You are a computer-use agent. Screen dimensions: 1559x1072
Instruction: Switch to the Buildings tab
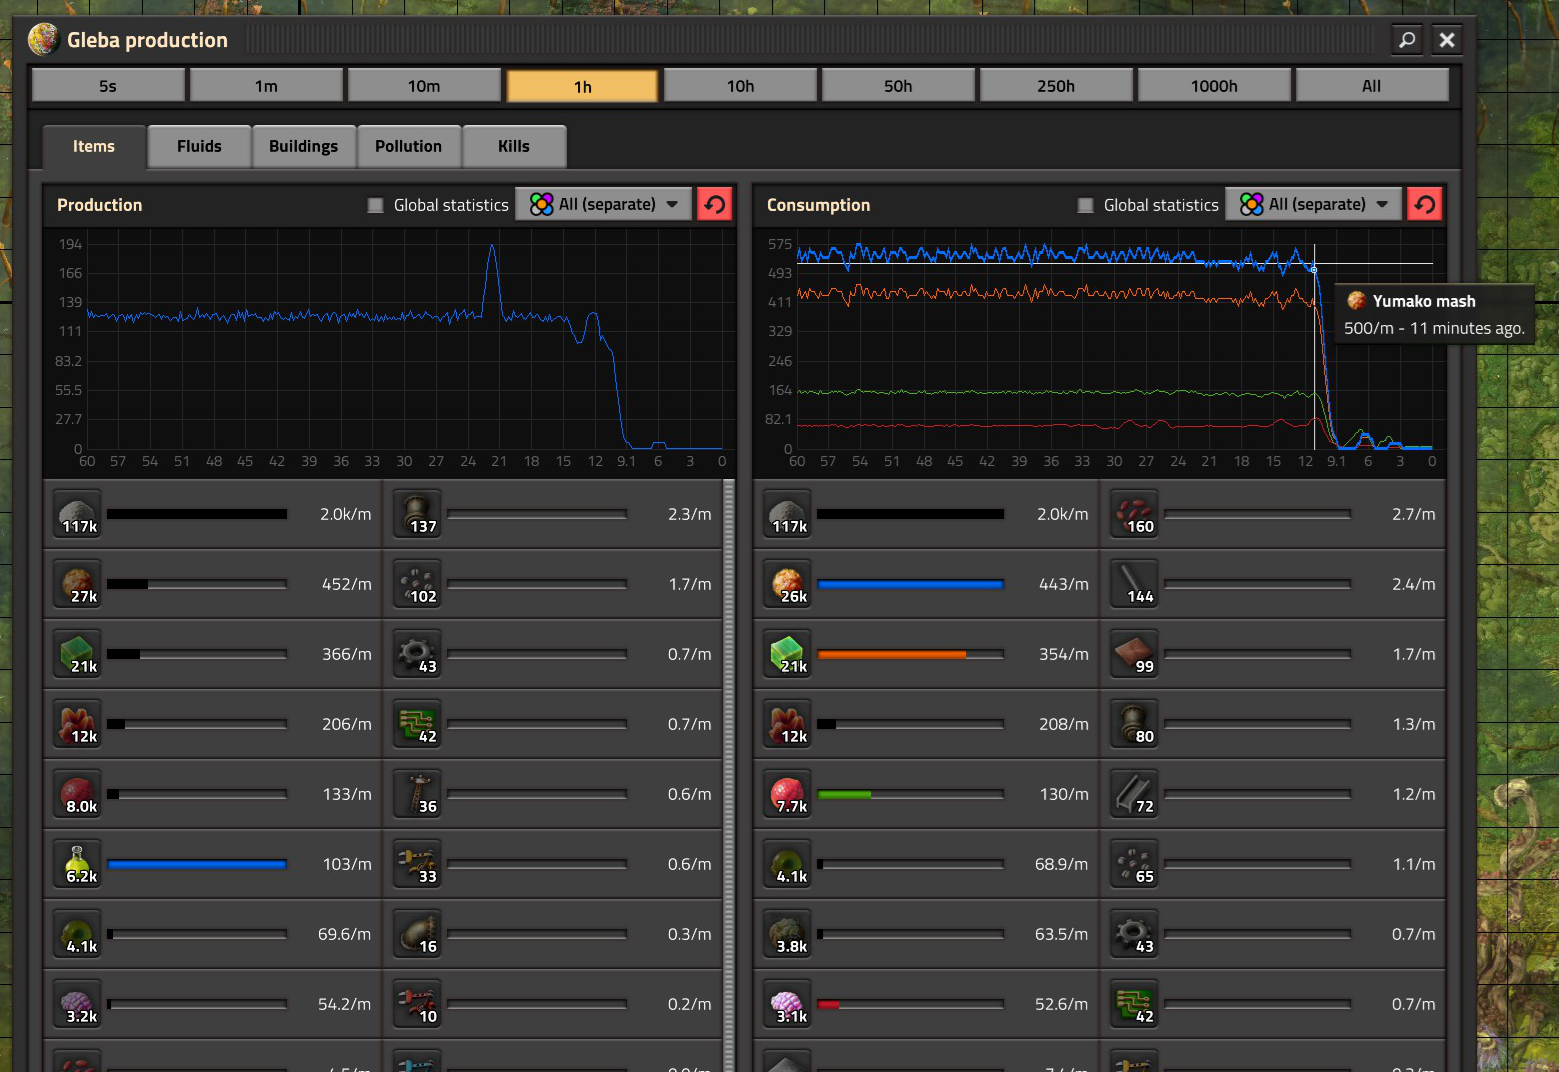[303, 146]
